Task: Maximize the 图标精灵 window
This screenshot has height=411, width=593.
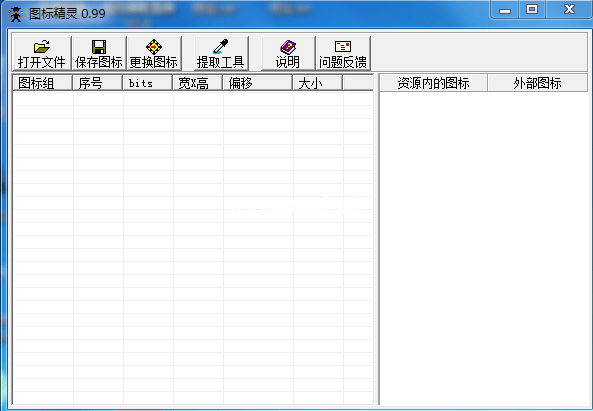Action: pyautogui.click(x=532, y=9)
